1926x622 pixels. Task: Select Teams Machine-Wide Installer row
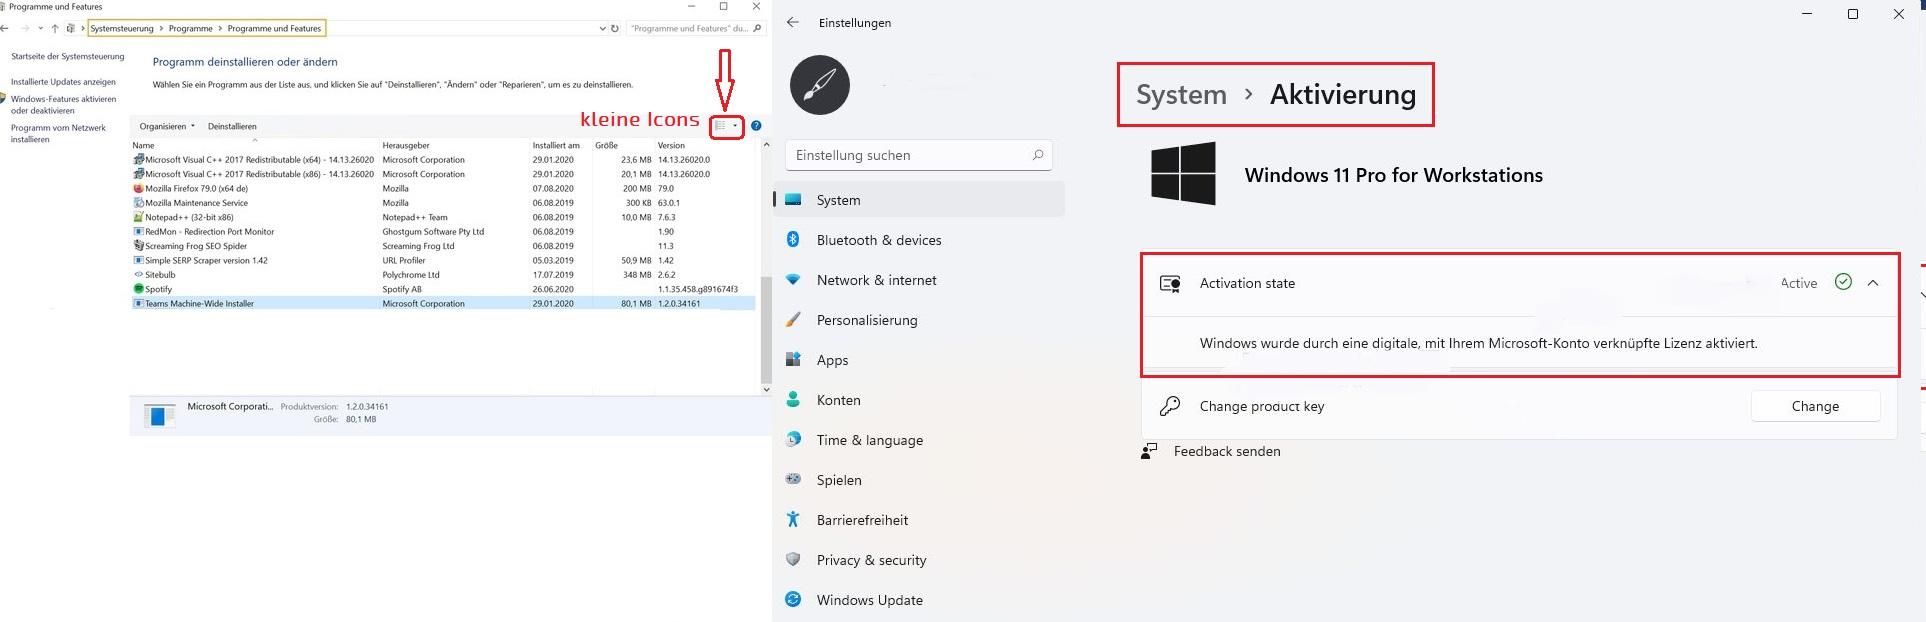(443, 303)
